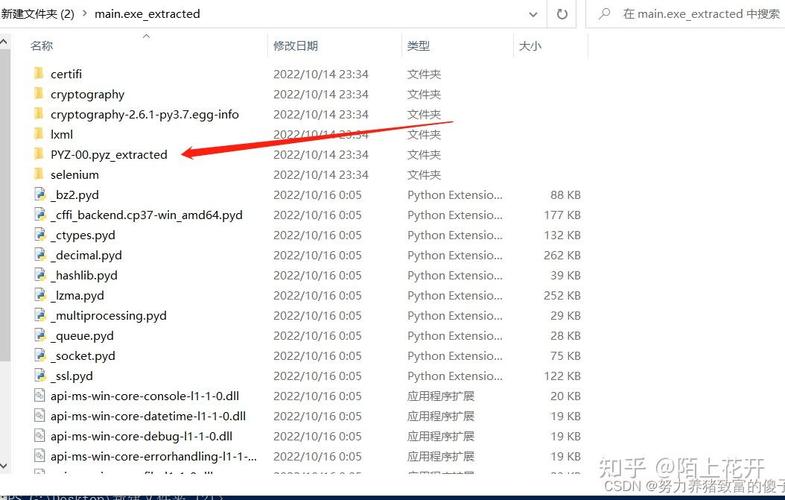Click the _socket.pyd file icon
The image size is (785, 500).
(40, 355)
